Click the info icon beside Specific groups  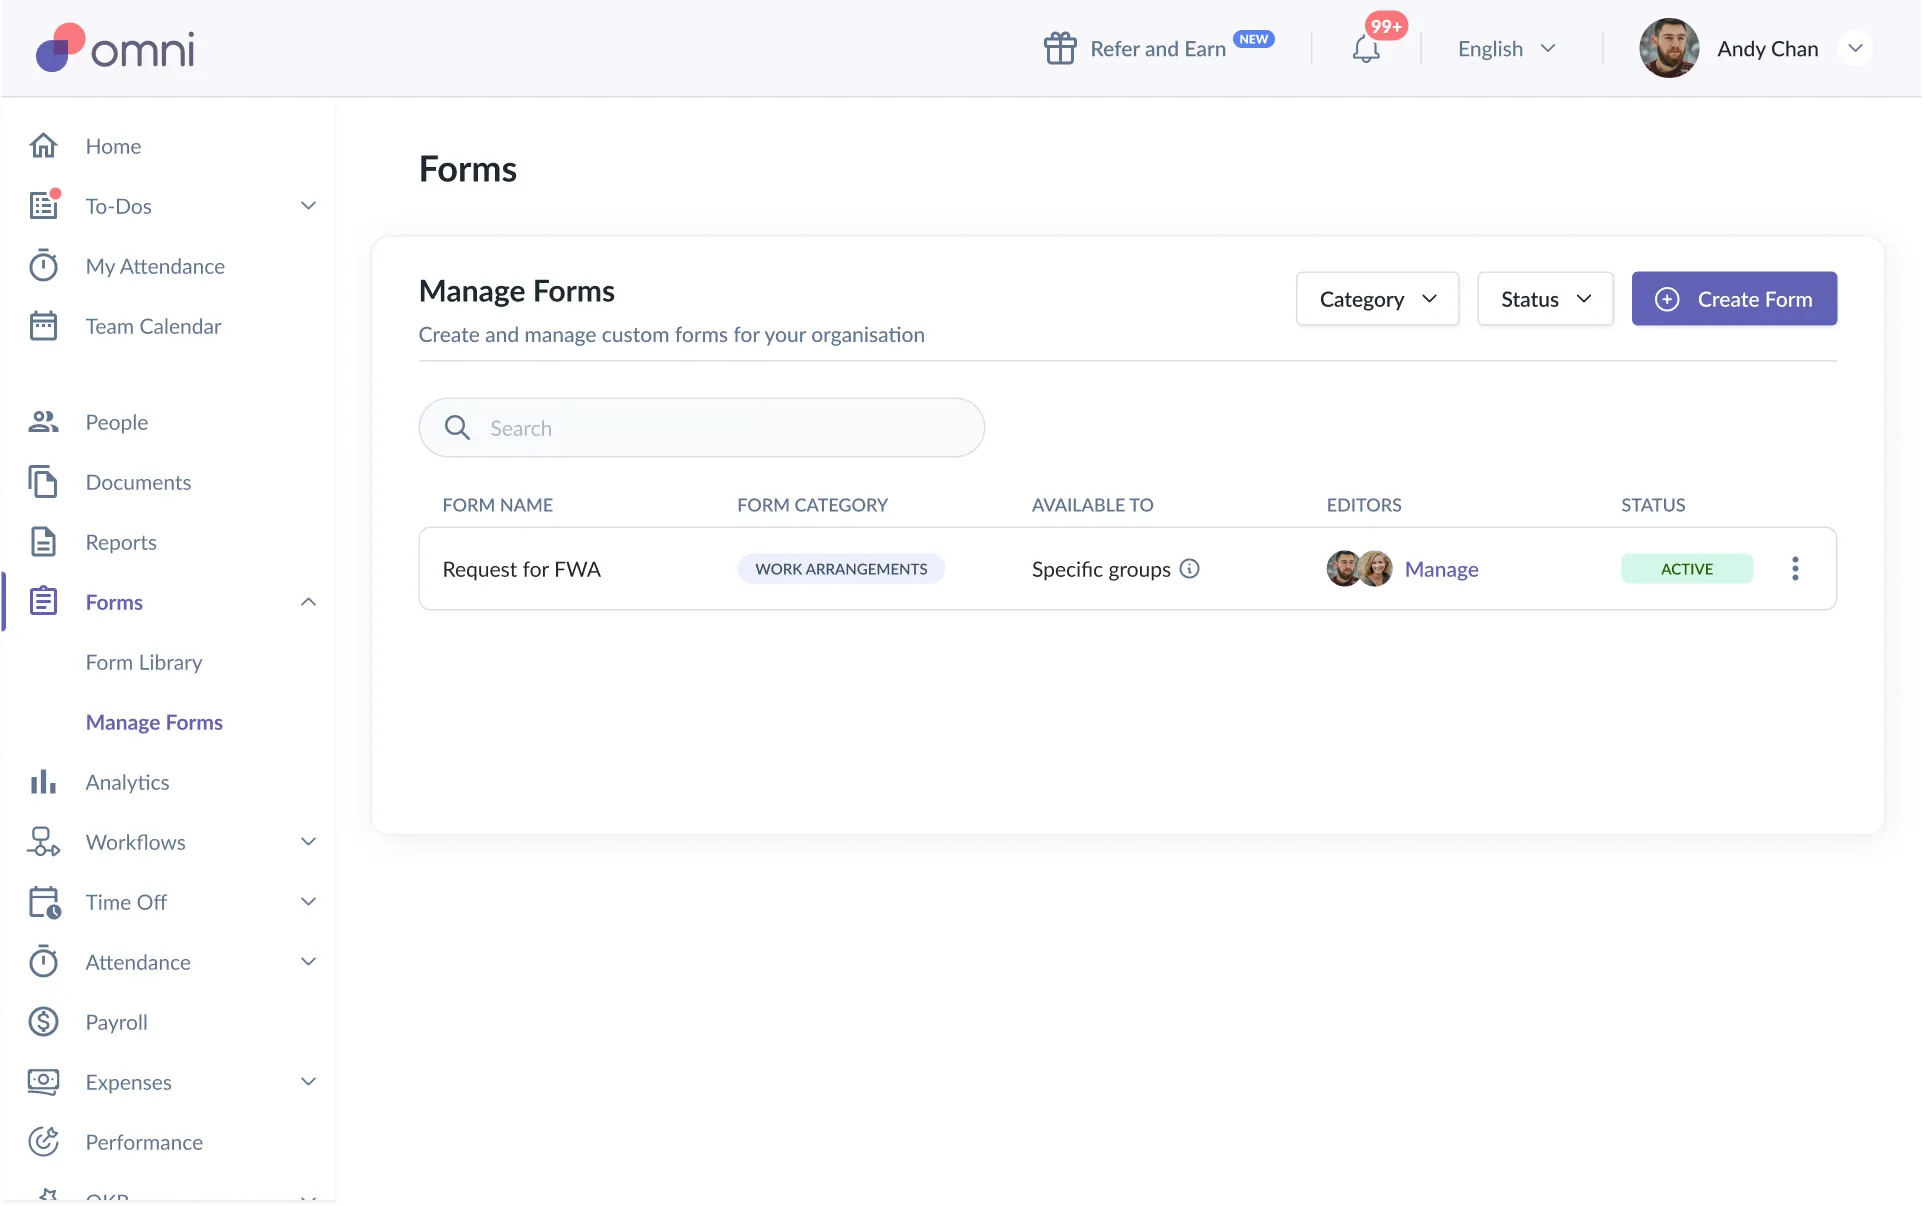click(x=1189, y=569)
